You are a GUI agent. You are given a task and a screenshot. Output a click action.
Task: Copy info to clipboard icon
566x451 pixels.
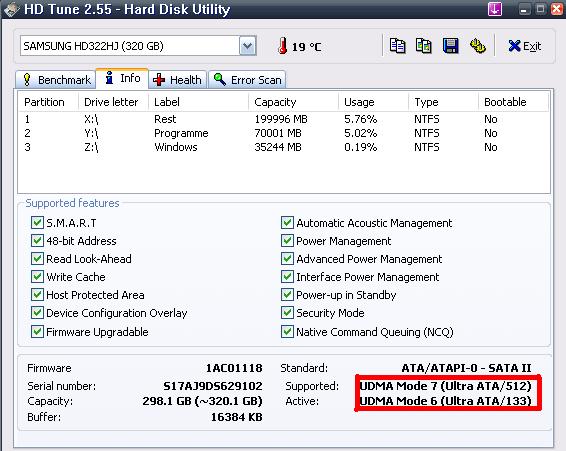click(x=397, y=46)
